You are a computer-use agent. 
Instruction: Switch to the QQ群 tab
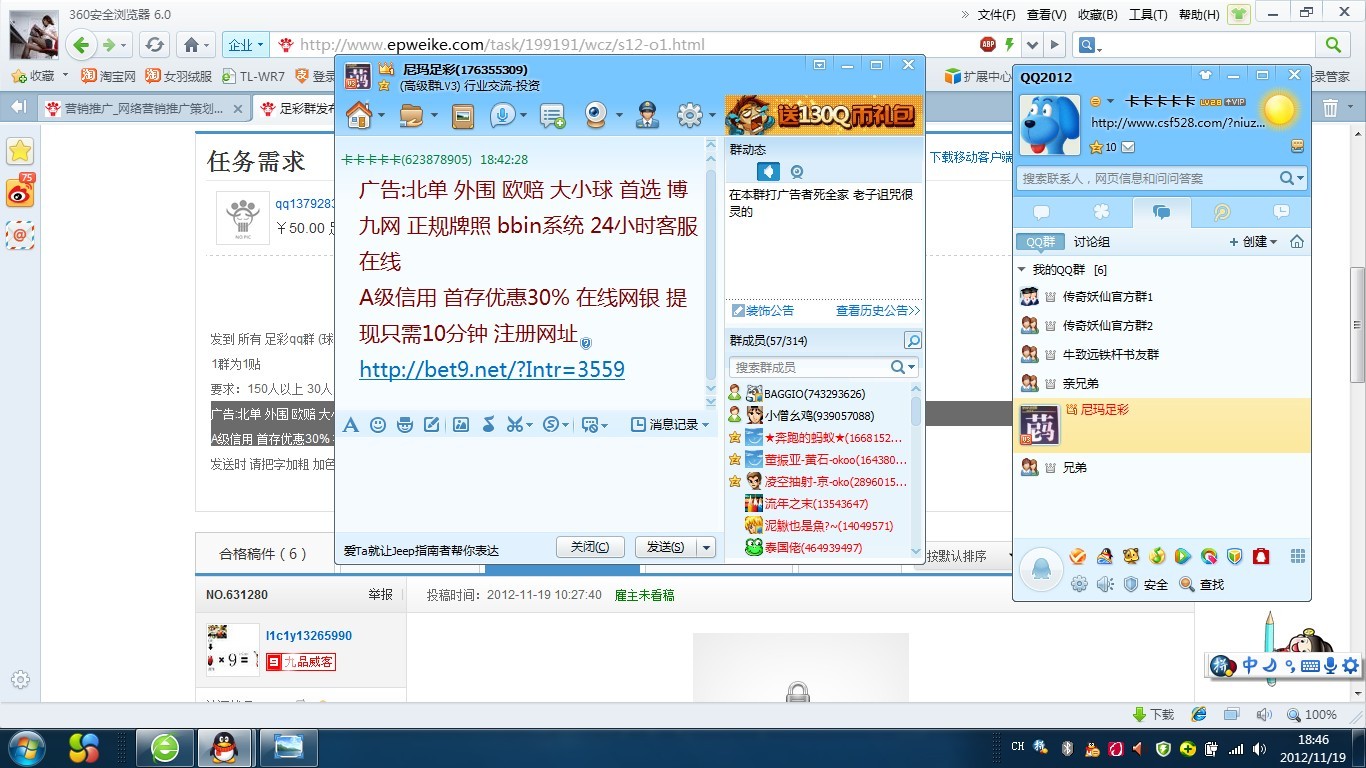pyautogui.click(x=1041, y=242)
